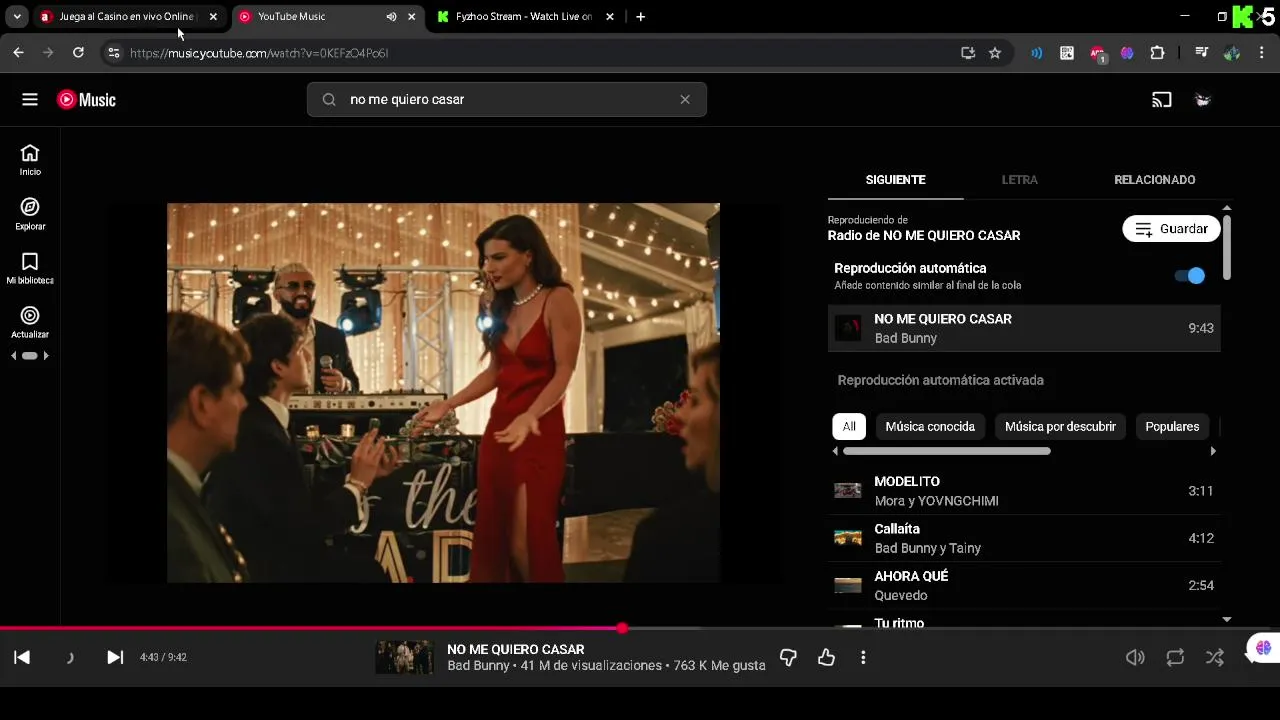Open Mi biblioteca in sidebar
The image size is (1280, 720).
pos(30,268)
